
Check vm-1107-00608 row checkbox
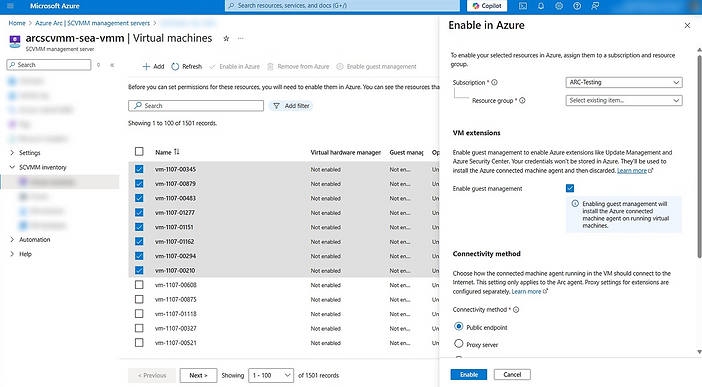pos(139,285)
